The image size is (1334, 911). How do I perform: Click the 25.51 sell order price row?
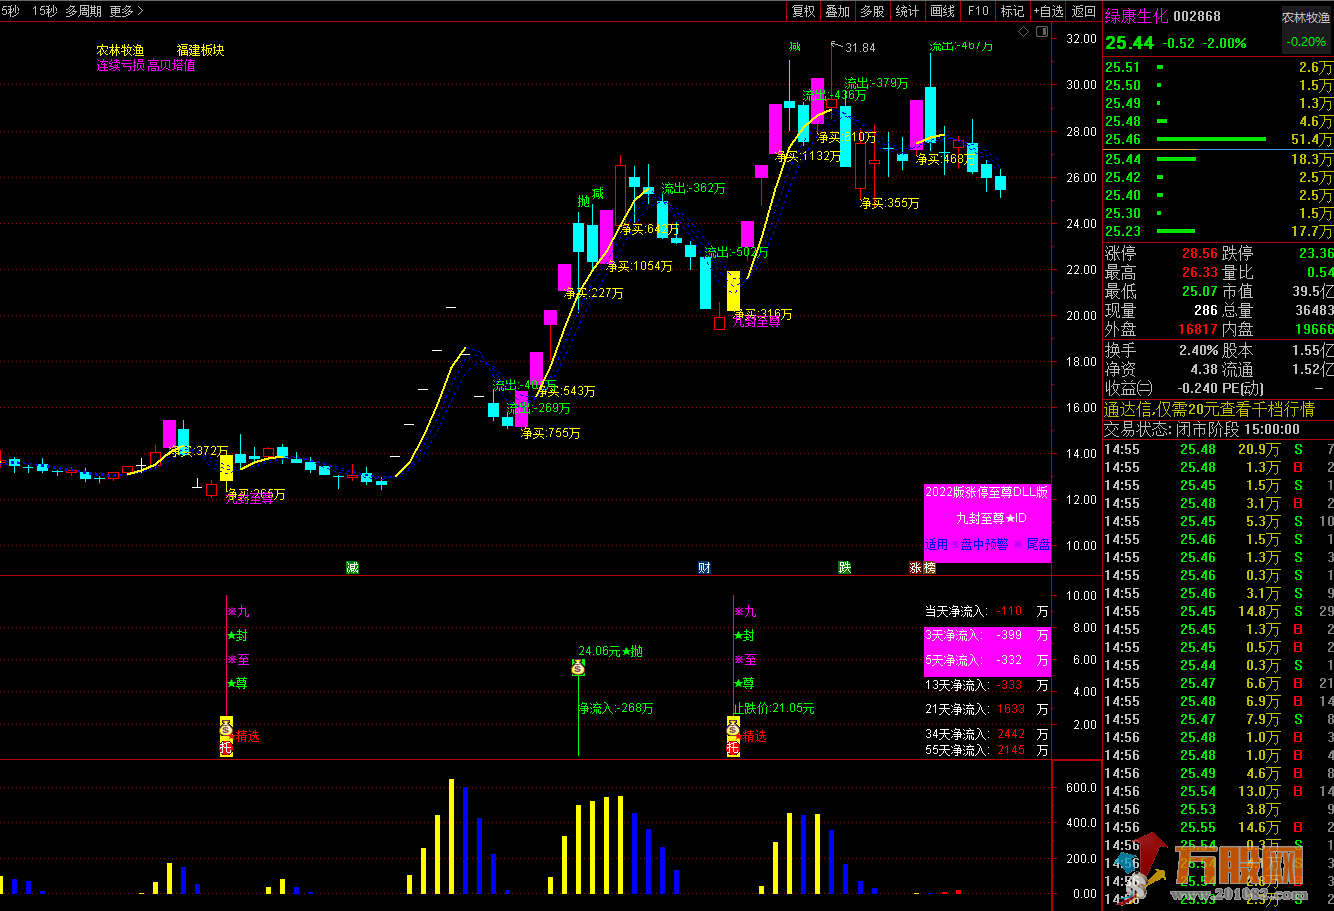(1218, 67)
